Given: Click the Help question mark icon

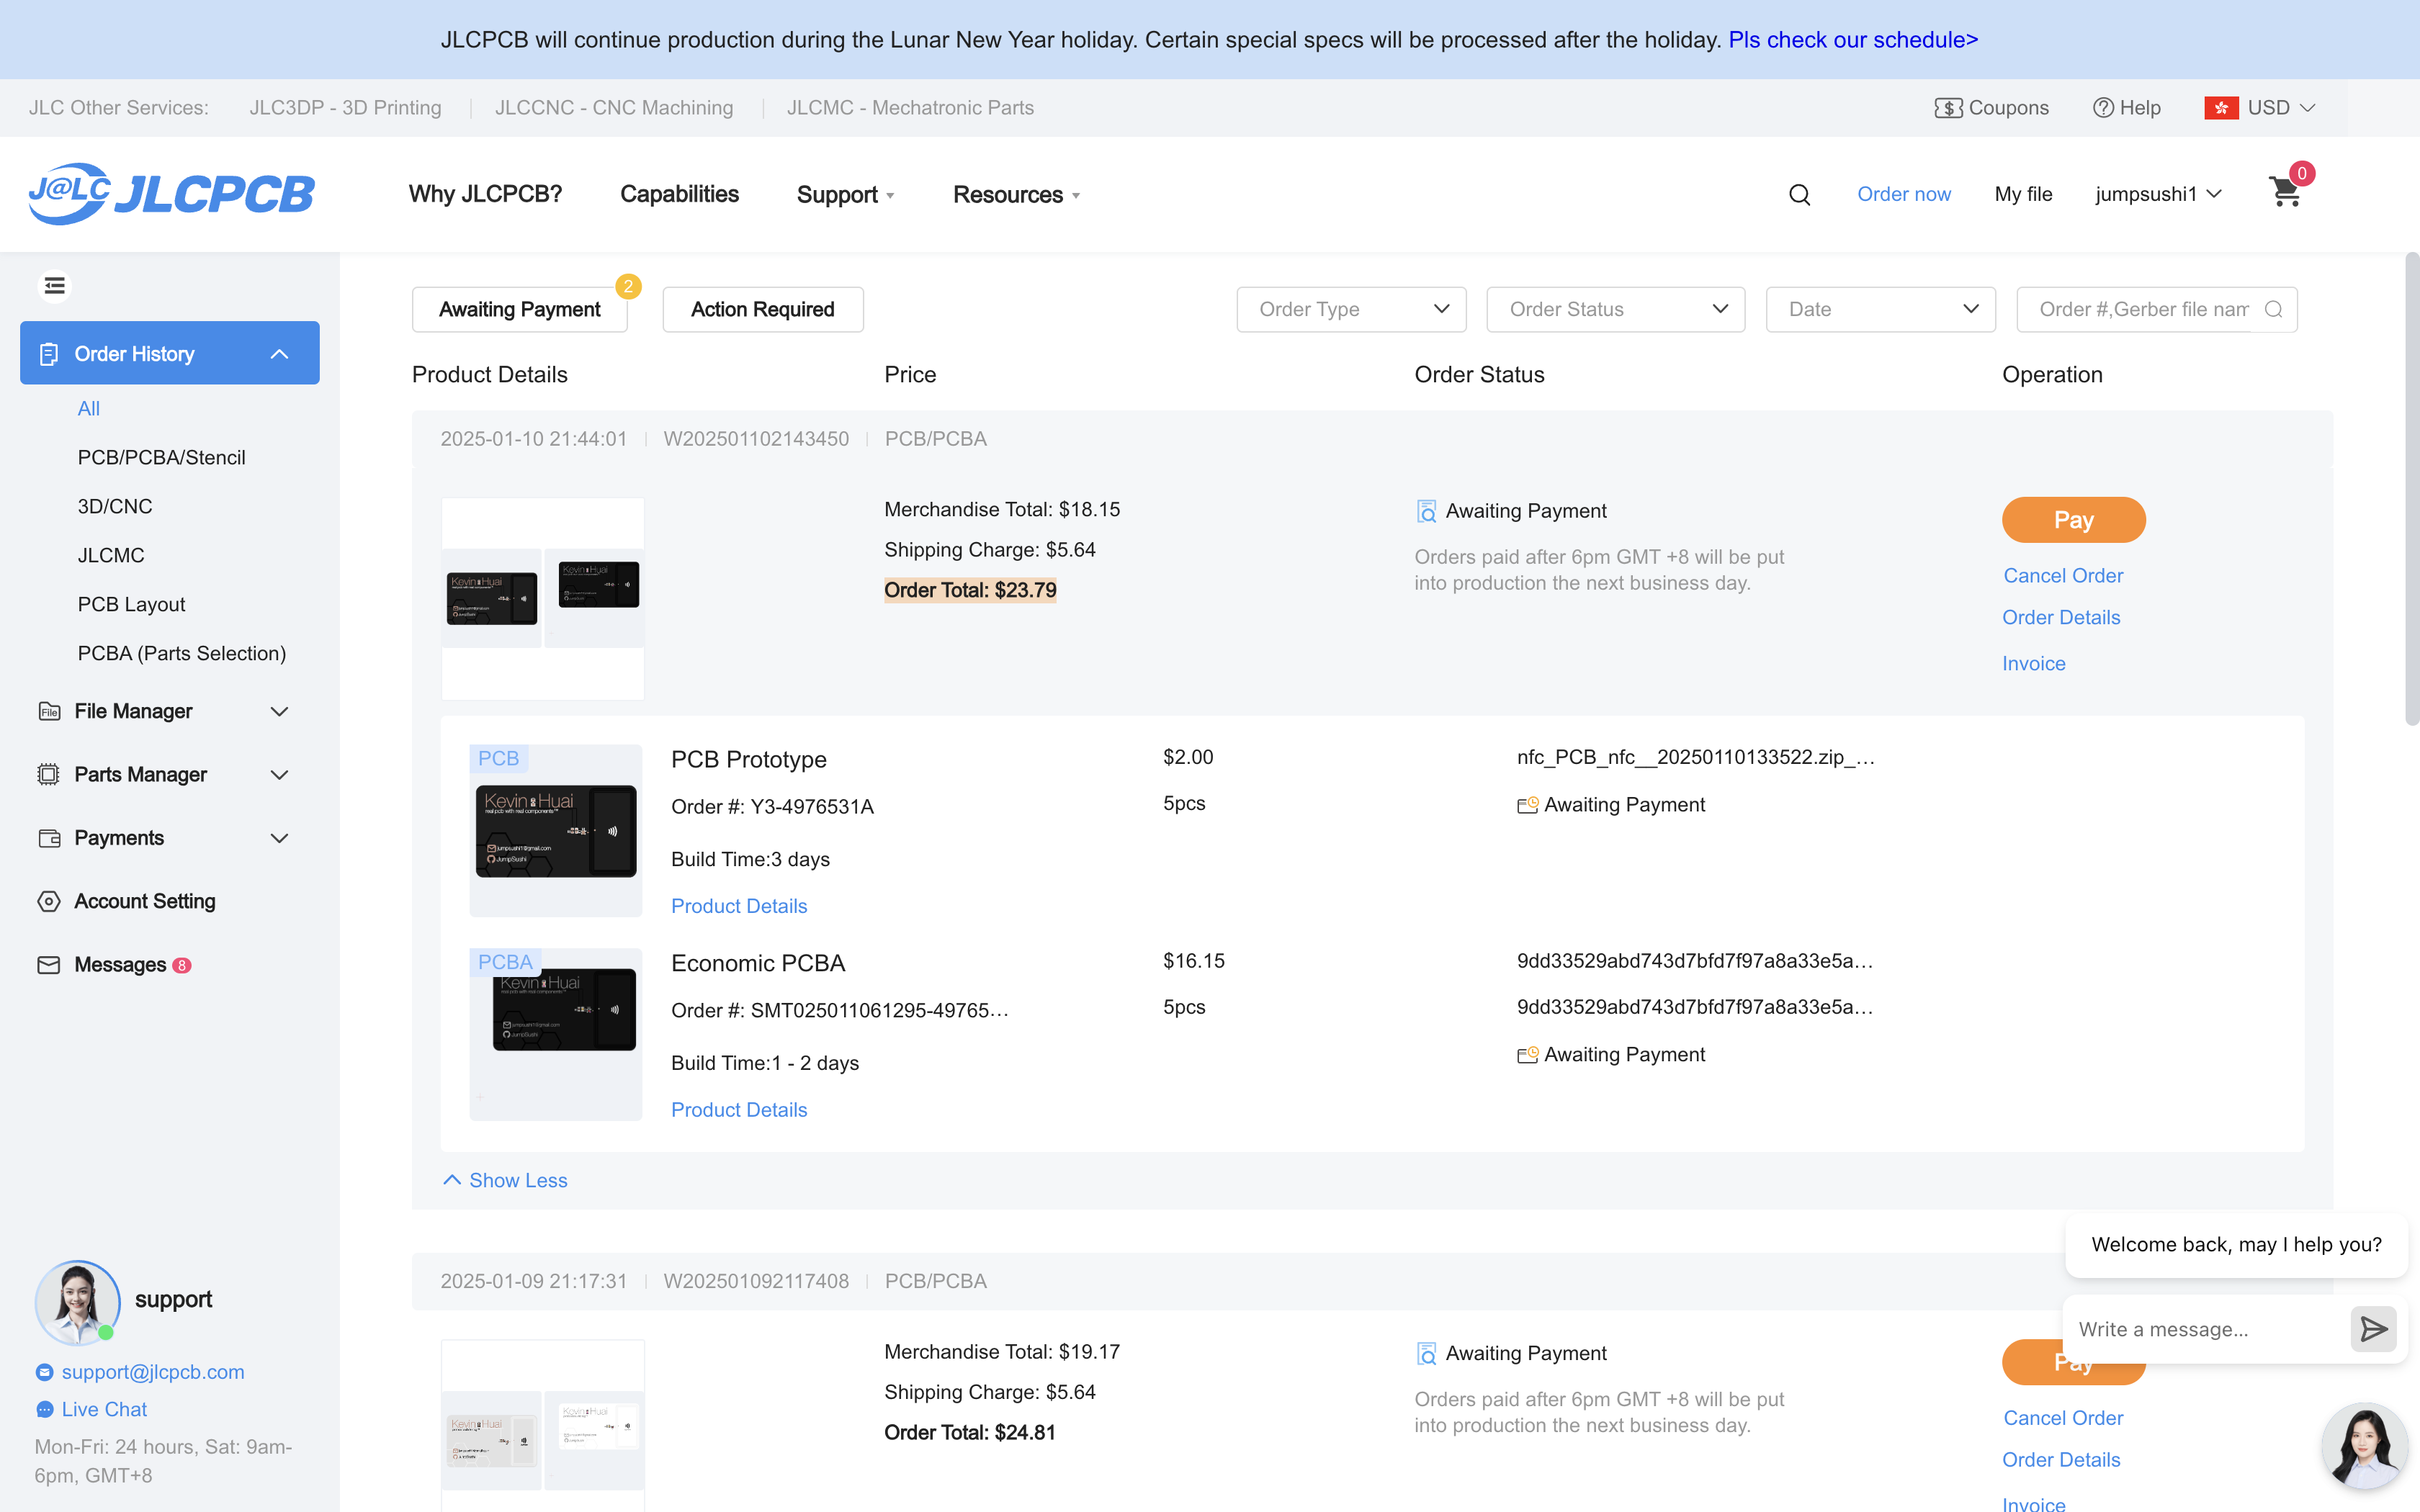Looking at the screenshot, I should 2103,107.
